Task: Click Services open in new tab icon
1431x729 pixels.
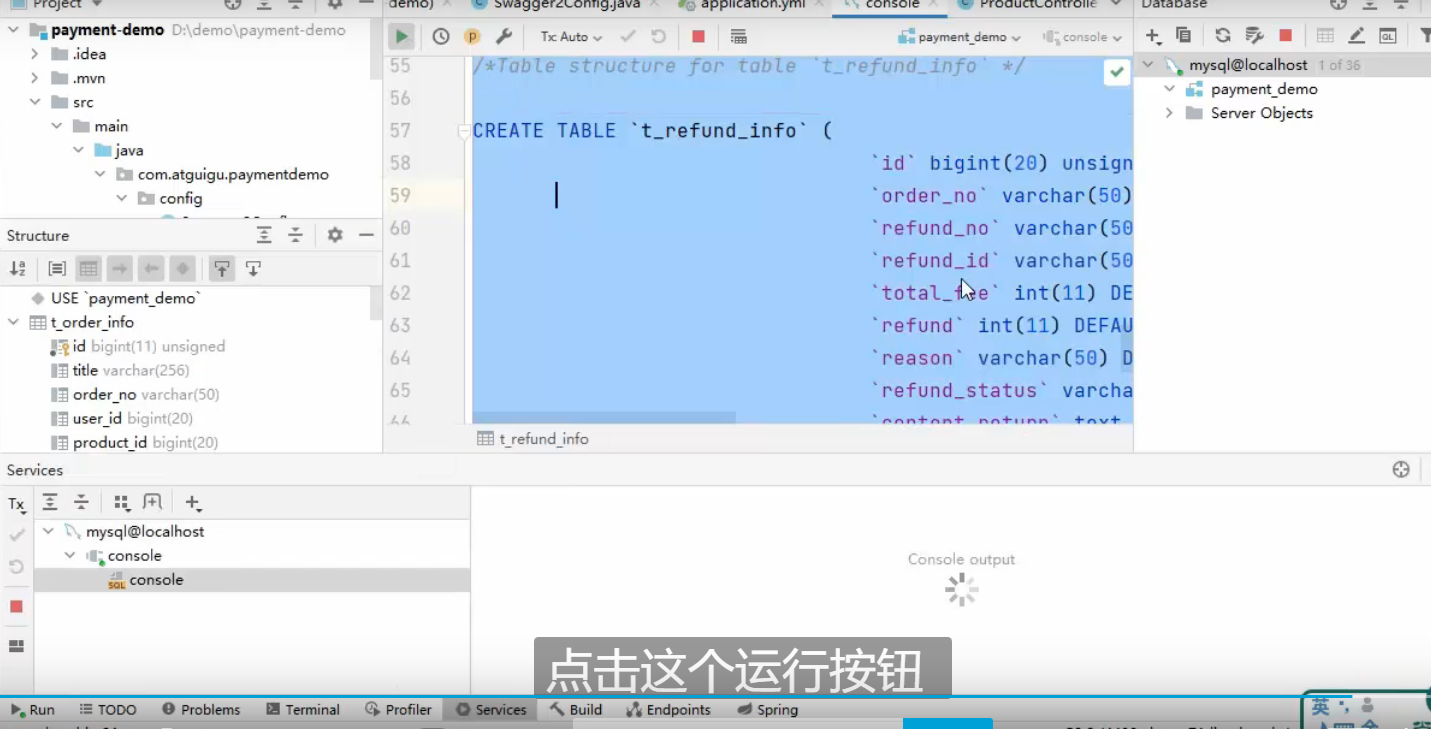Action: coord(152,502)
